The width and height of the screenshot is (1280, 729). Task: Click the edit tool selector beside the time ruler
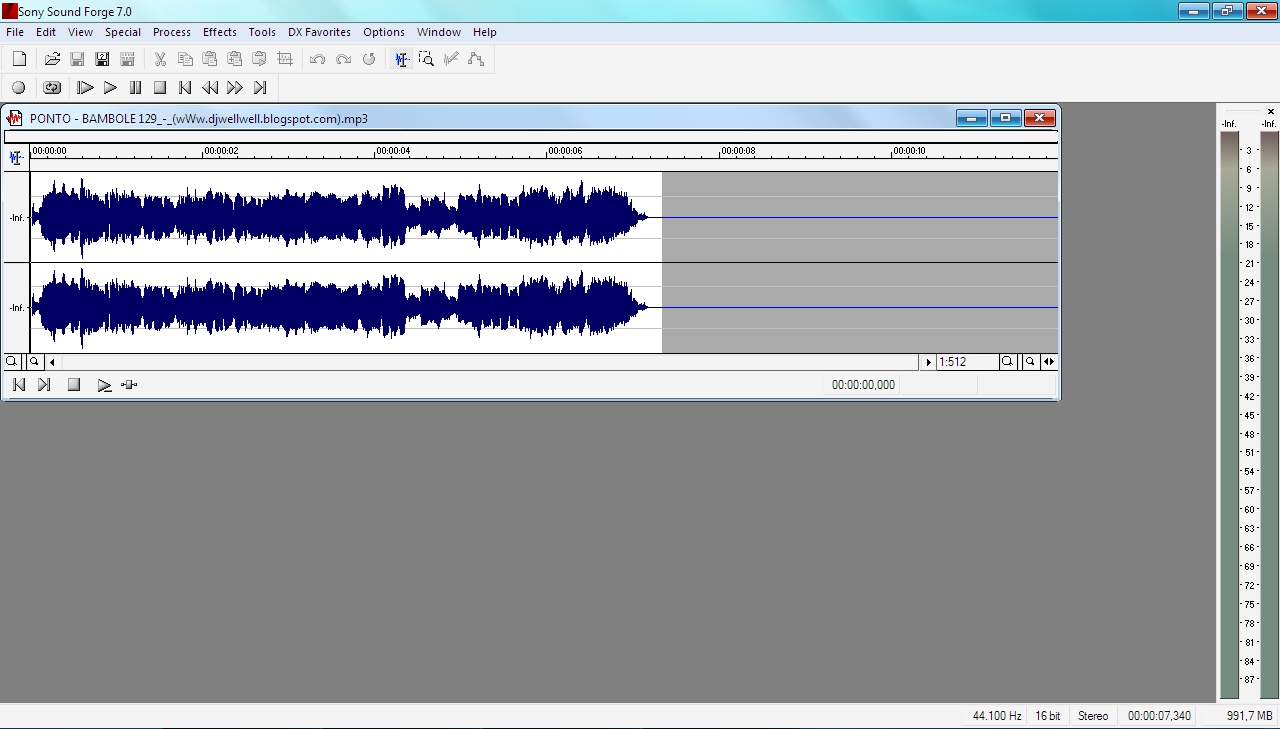pos(16,157)
